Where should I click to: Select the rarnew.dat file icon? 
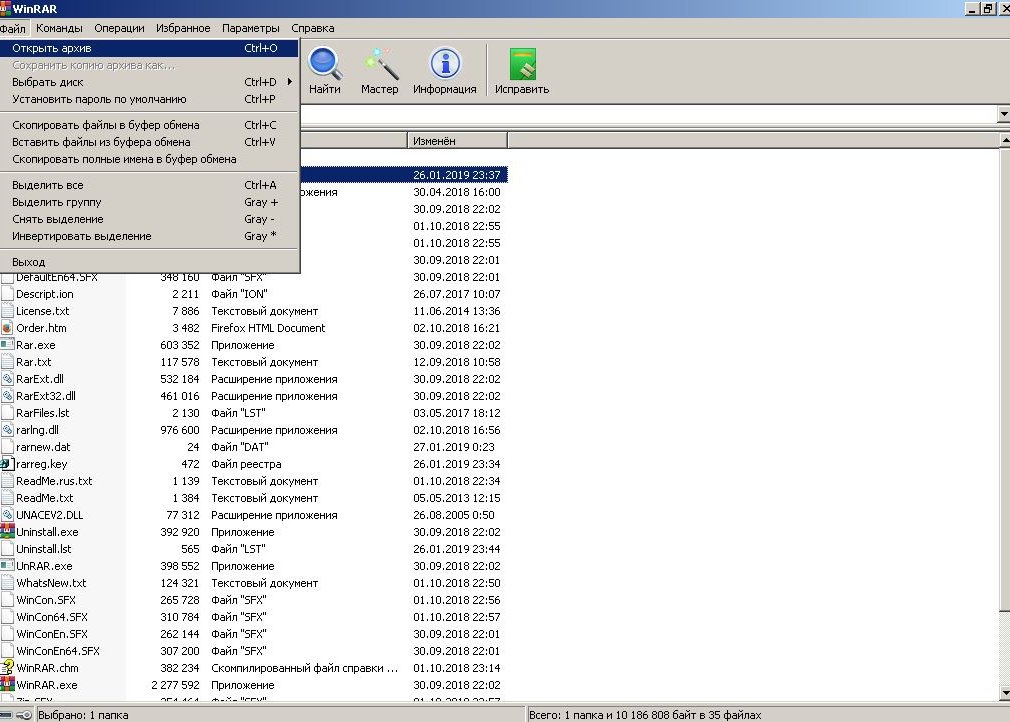(x=7, y=447)
